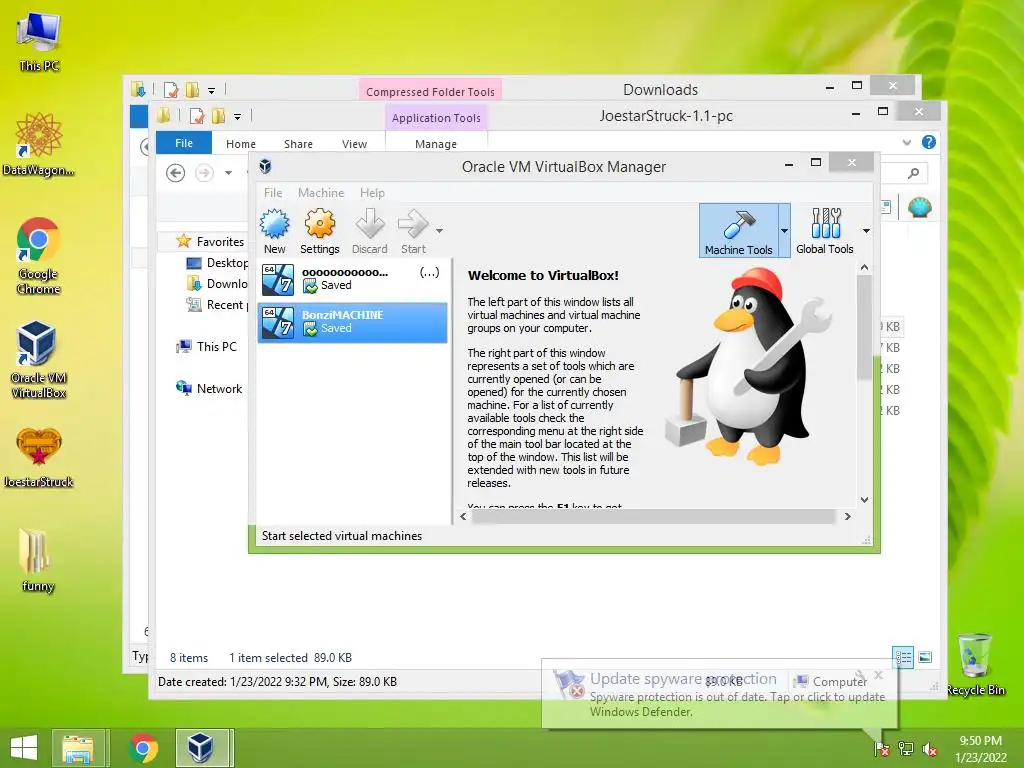
Task: Open JoestarStruck desktop heart icon
Action: point(39,458)
